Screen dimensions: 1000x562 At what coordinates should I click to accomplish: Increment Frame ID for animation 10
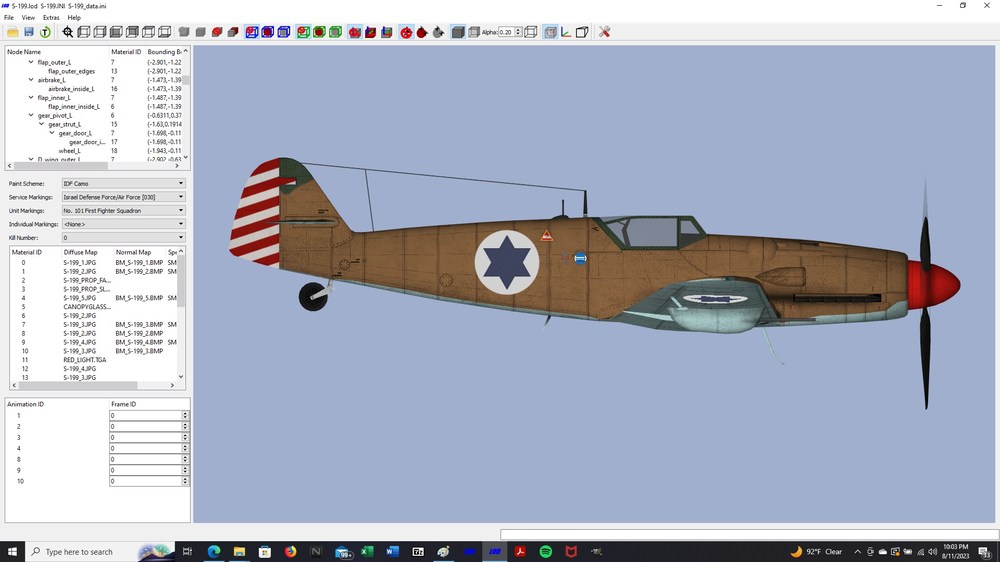[185, 479]
